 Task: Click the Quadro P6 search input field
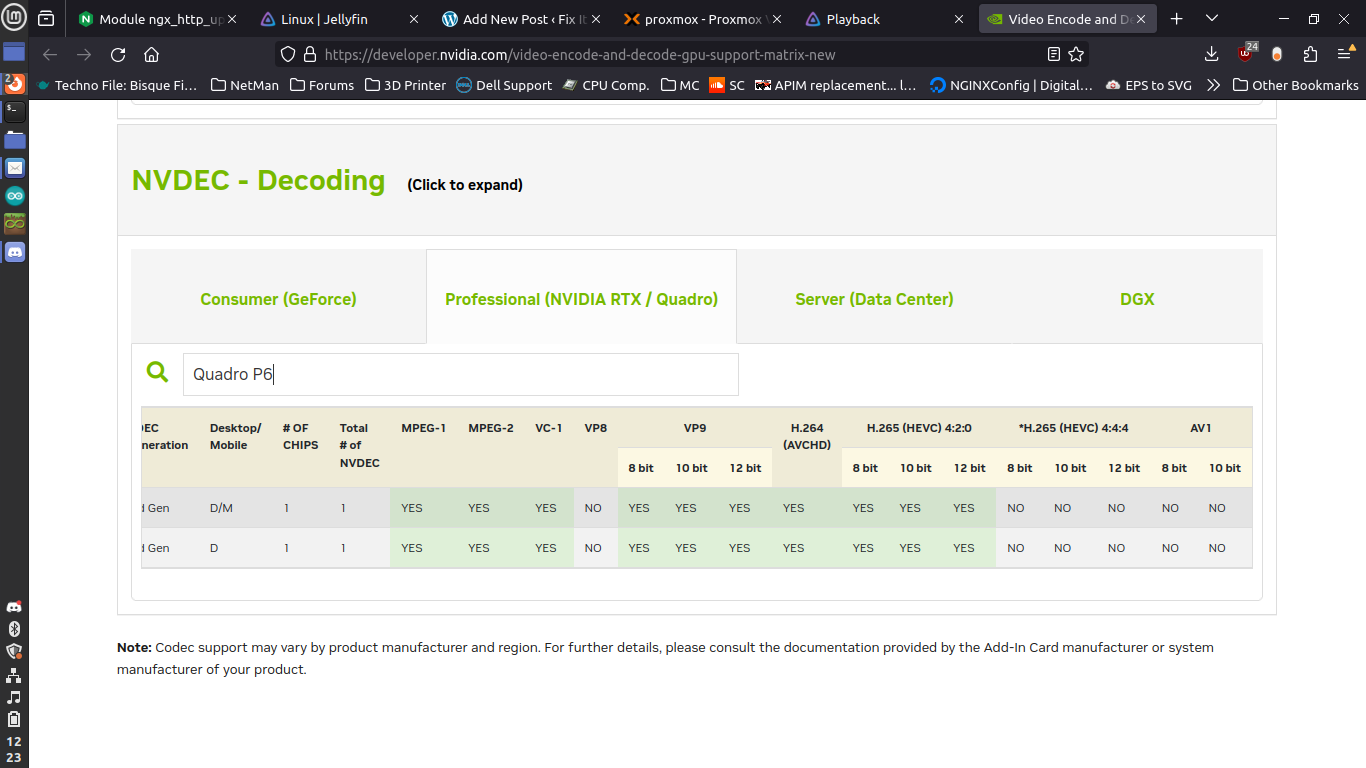[460, 374]
